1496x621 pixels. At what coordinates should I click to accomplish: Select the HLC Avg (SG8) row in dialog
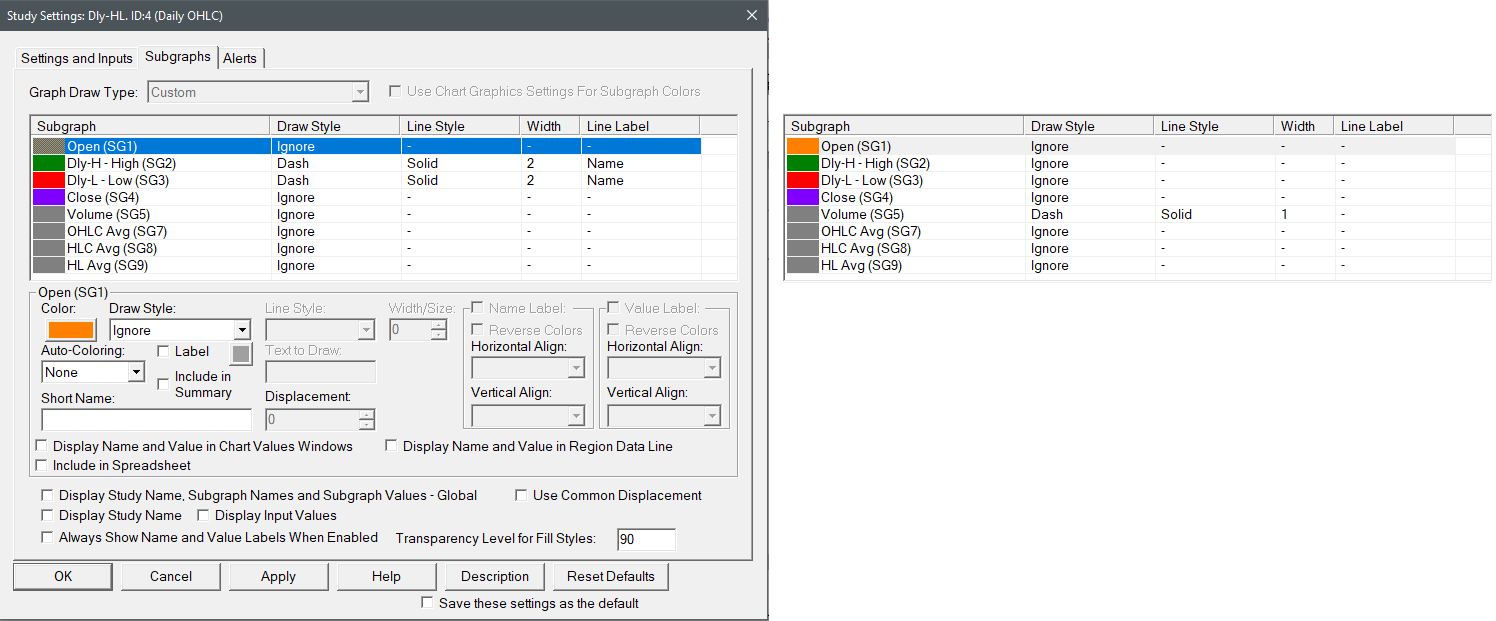tap(366, 248)
